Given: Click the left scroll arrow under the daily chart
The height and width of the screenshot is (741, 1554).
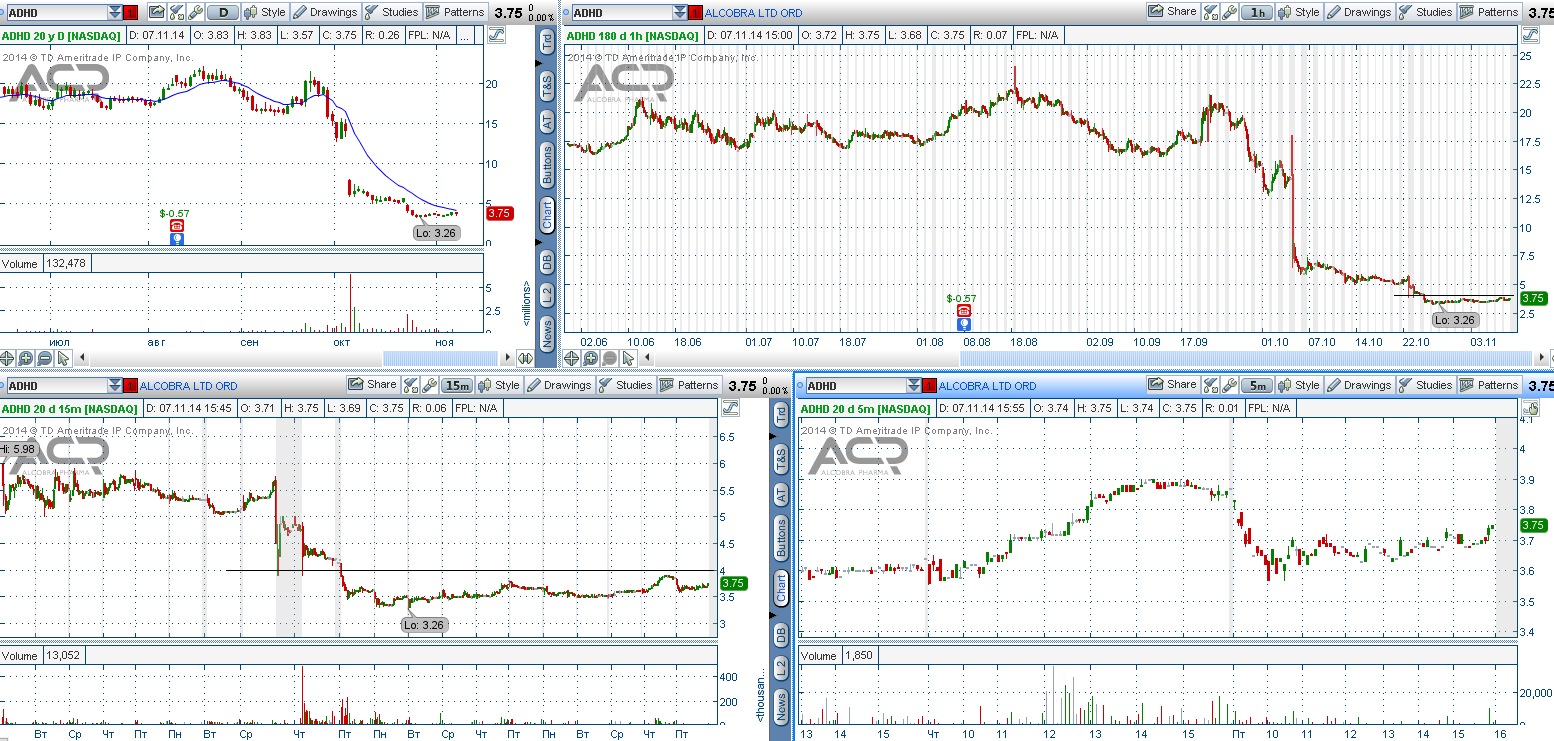Looking at the screenshot, I should tap(82, 358).
